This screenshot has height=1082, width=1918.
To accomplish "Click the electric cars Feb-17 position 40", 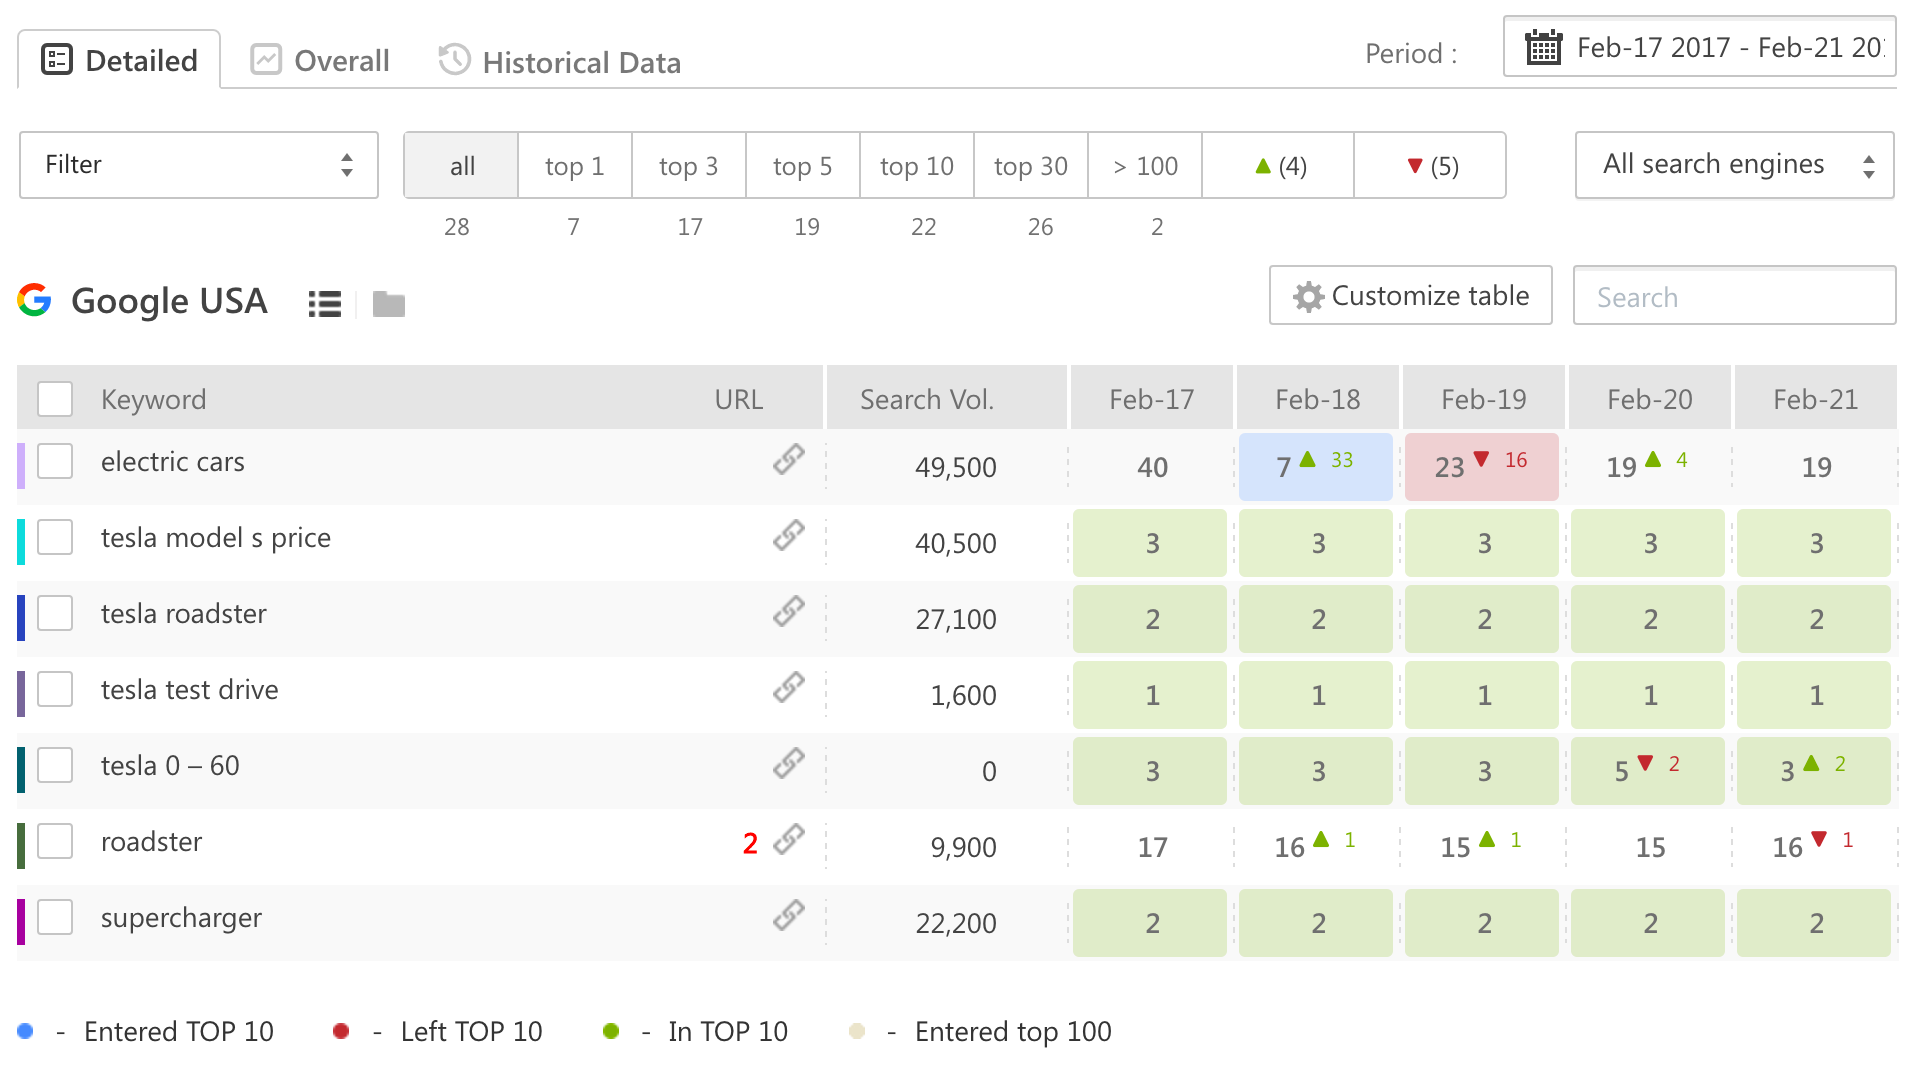I will pos(1152,467).
